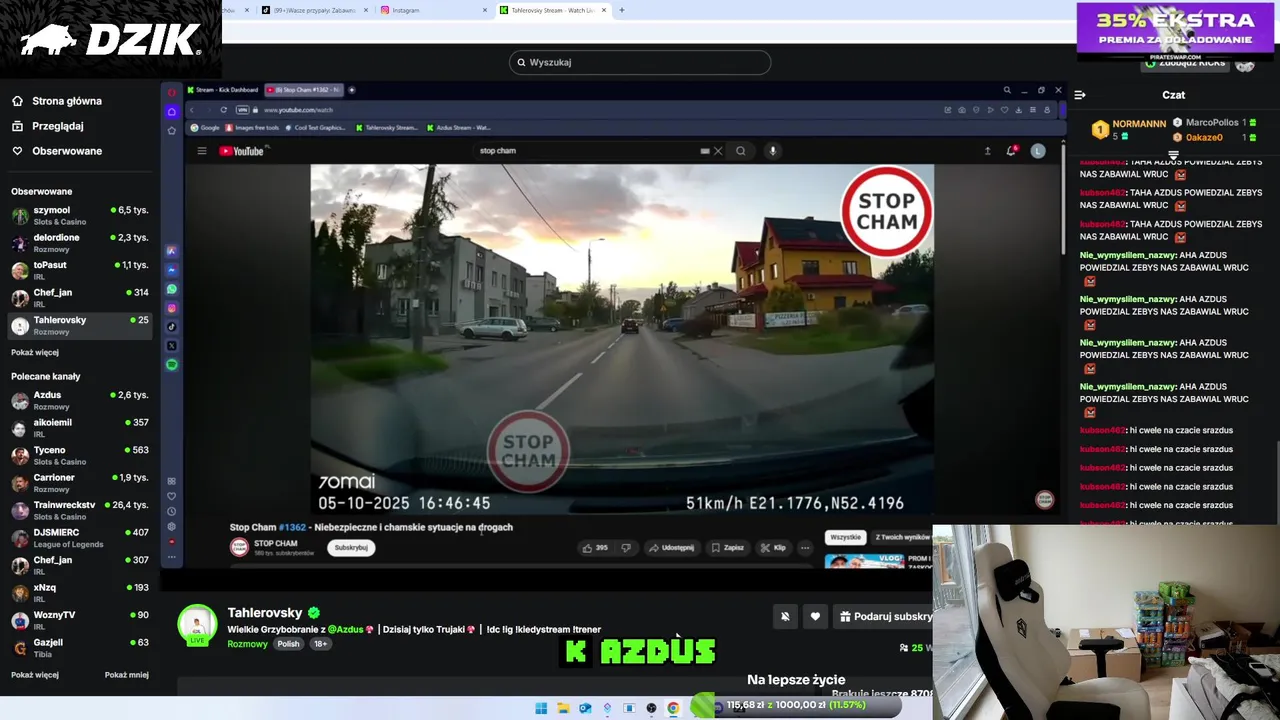Open the YouTube account avatar
The image size is (1280, 720).
pos(1038,151)
